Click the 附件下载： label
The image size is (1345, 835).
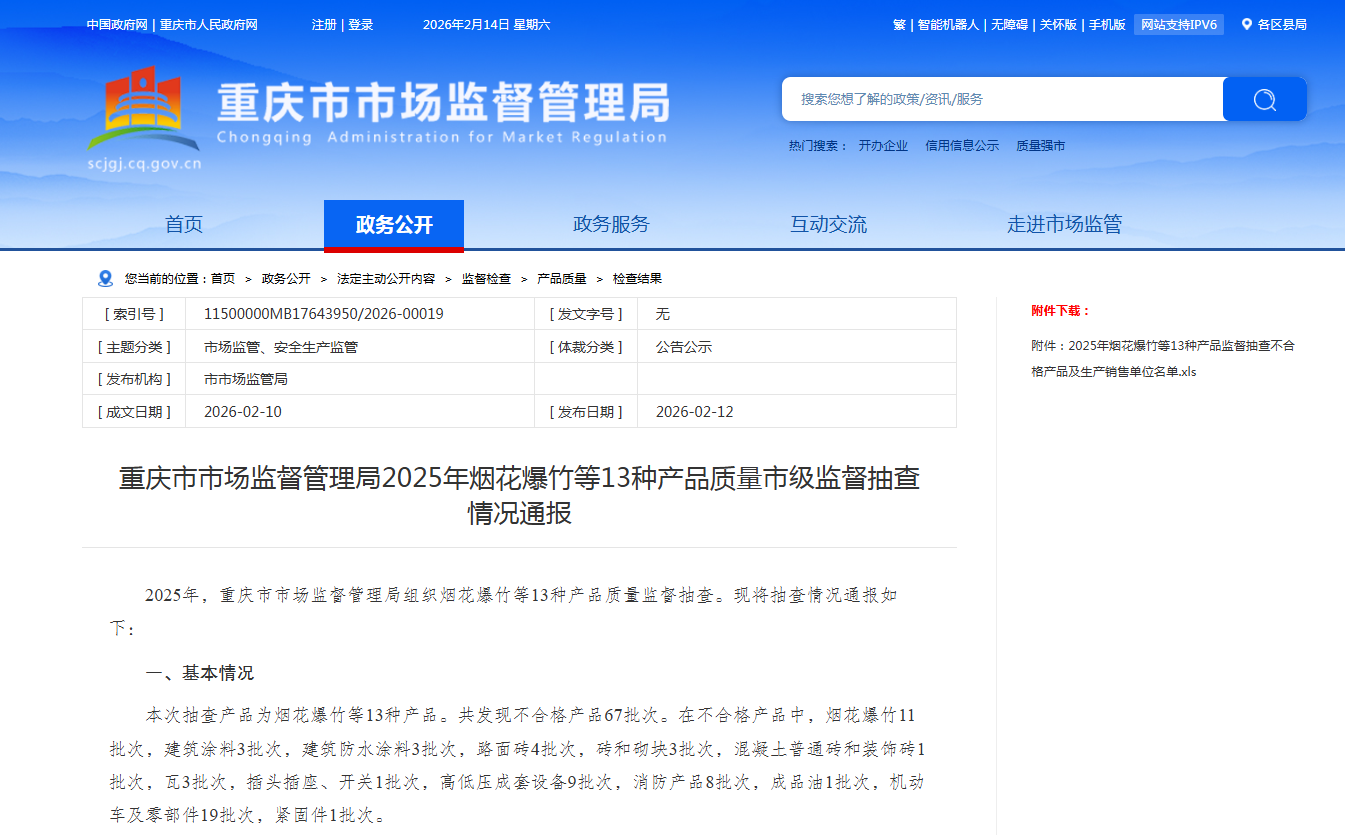1061,311
